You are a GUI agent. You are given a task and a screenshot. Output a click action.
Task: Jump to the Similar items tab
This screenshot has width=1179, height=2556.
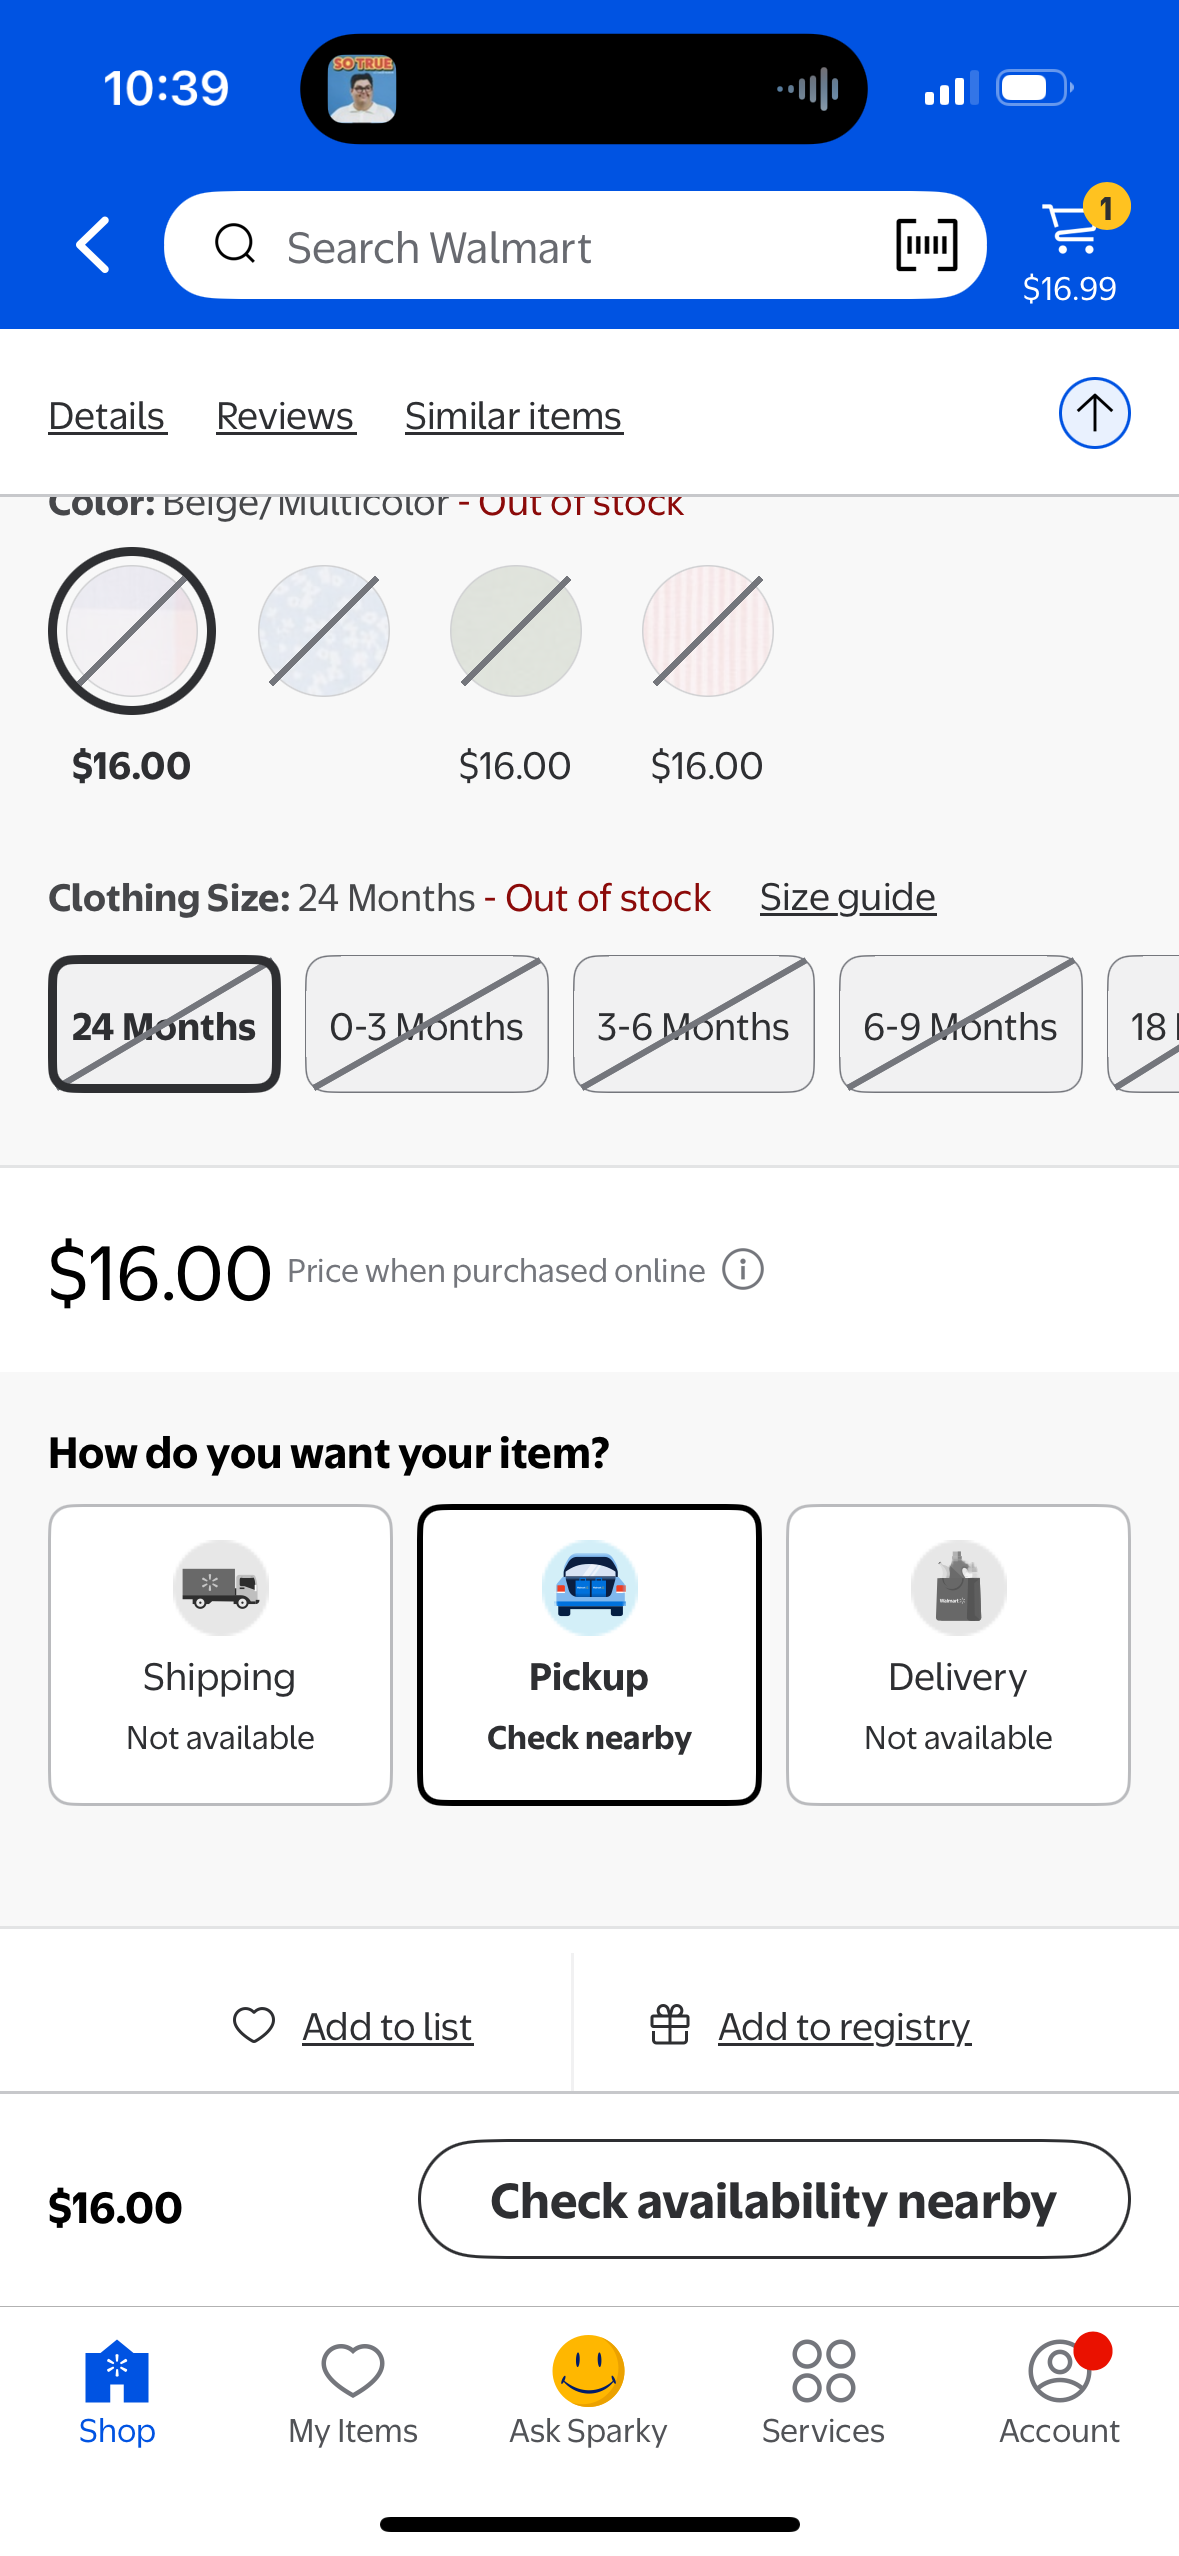tap(513, 416)
